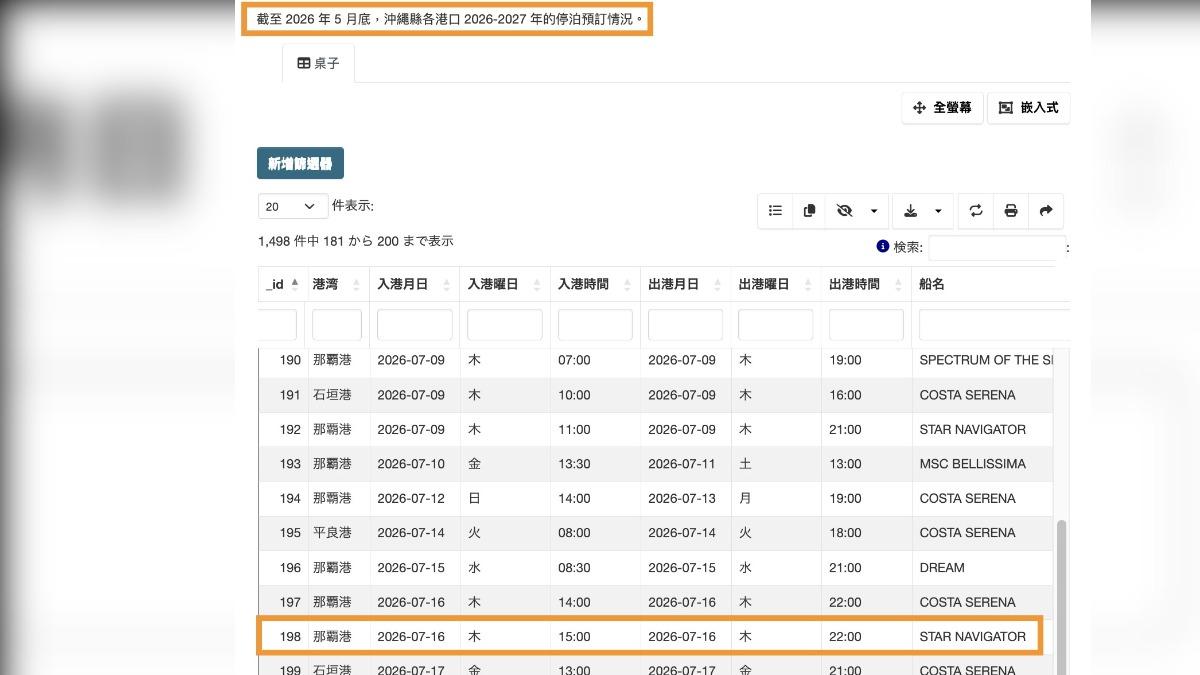Image resolution: width=1200 pixels, height=675 pixels.
Task: Sort by the 港湾 column header
Action: [337, 285]
